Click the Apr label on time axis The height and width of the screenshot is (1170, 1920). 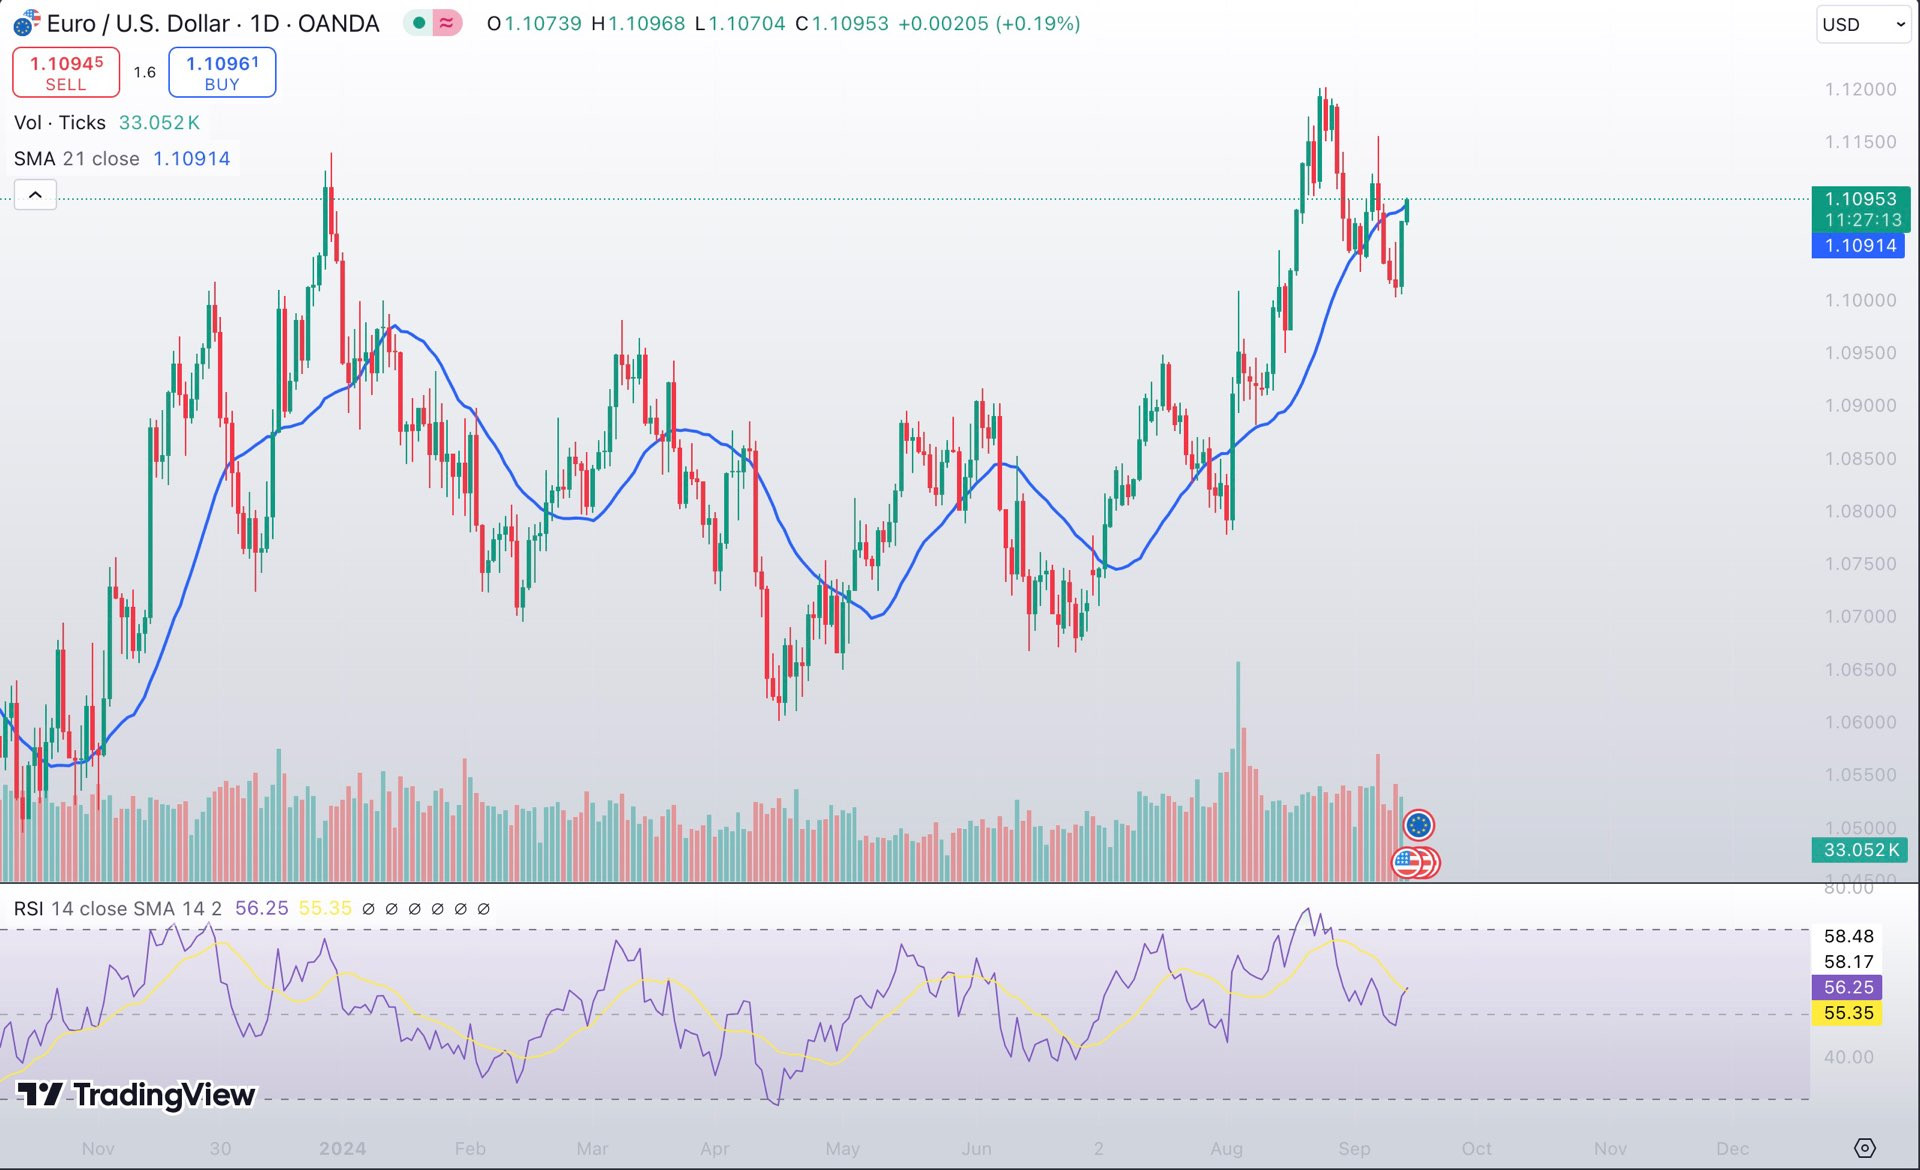(714, 1148)
